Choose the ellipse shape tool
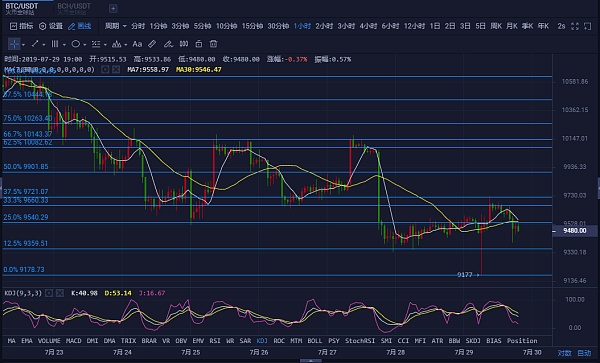Image resolution: width=600 pixels, height=363 pixels. click(x=76, y=44)
